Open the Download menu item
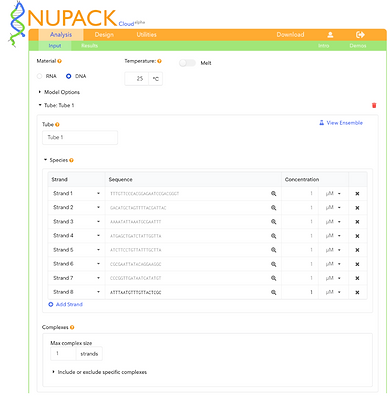 290,35
